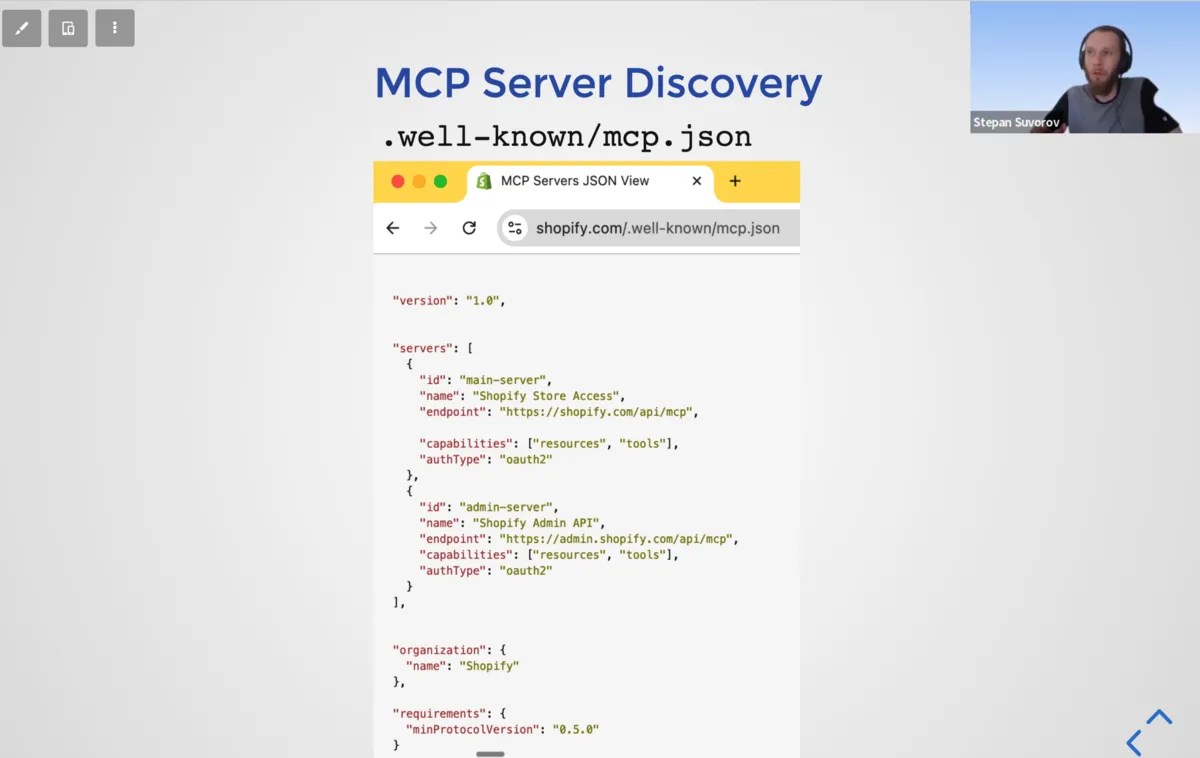Select the MCP Servers JSON View tab

pos(590,182)
